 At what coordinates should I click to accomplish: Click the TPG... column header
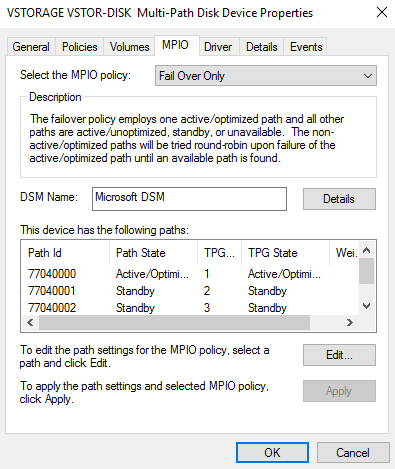coord(219,253)
